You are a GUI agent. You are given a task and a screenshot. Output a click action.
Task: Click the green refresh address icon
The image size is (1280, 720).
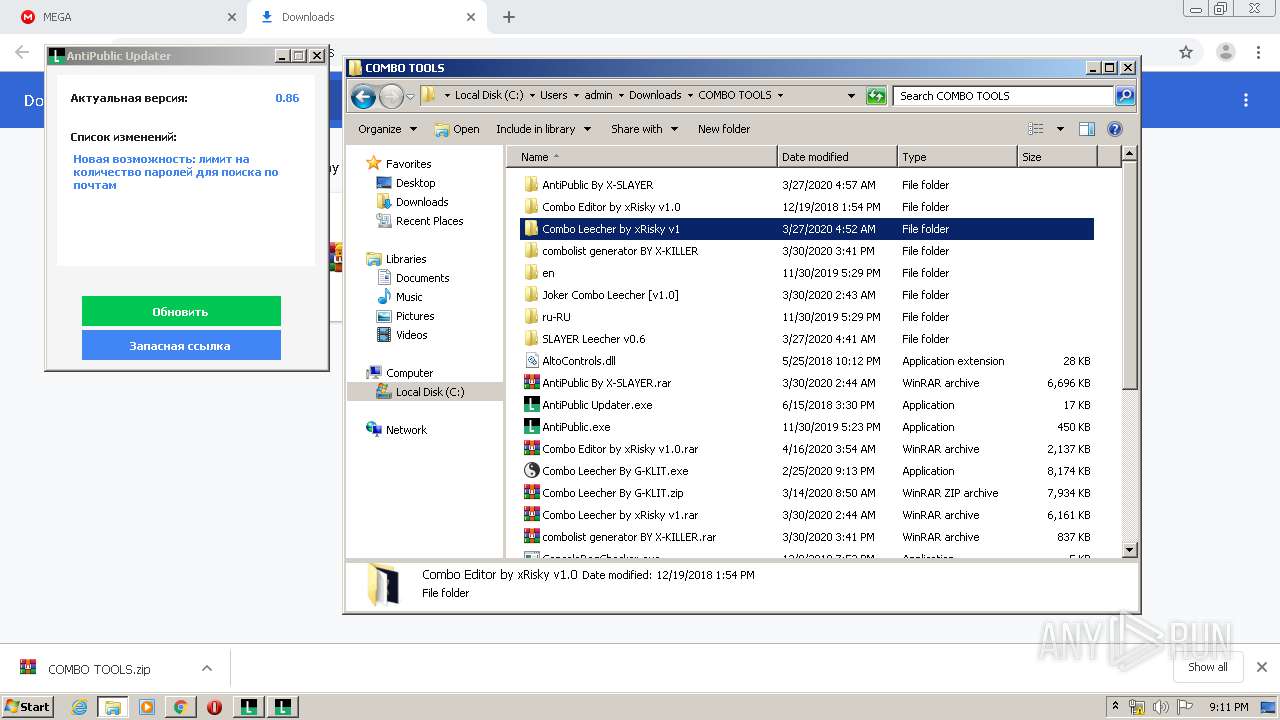coord(876,96)
